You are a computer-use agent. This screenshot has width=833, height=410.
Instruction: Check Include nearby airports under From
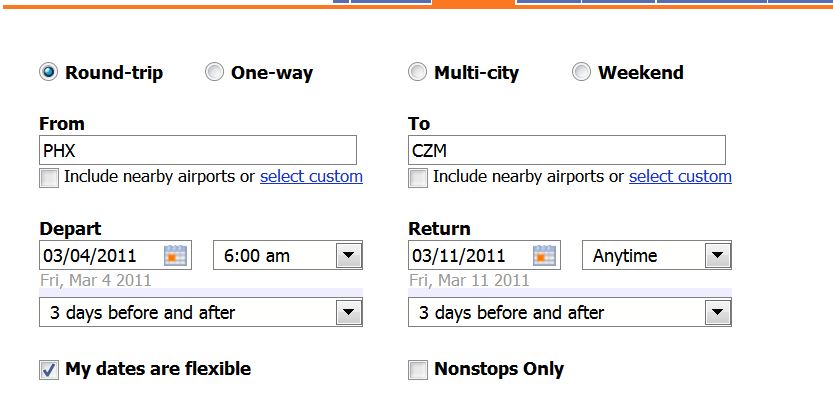(49, 178)
